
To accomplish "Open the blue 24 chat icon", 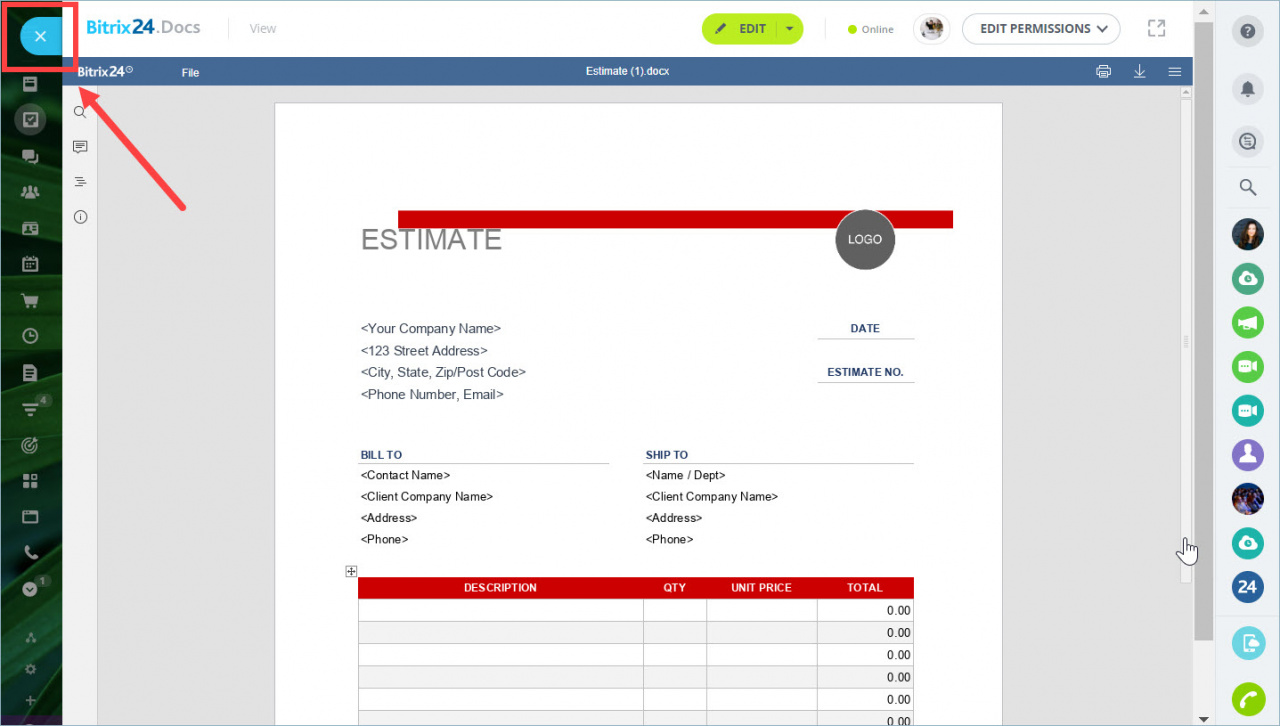I will [x=1248, y=587].
